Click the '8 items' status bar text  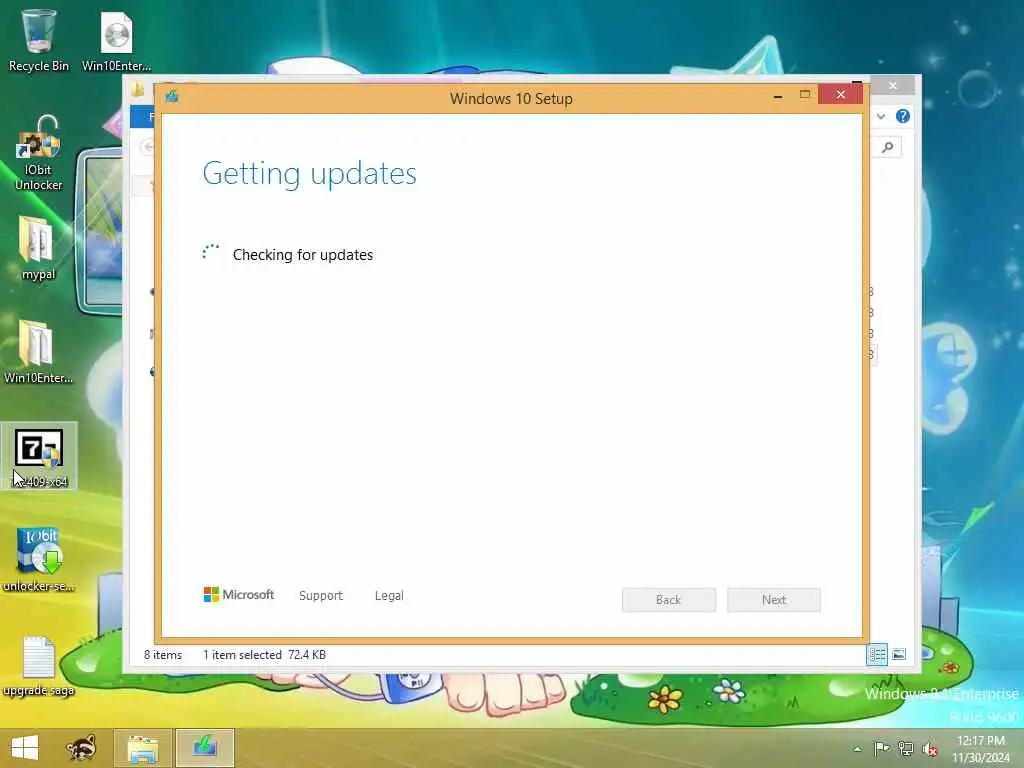pos(163,654)
